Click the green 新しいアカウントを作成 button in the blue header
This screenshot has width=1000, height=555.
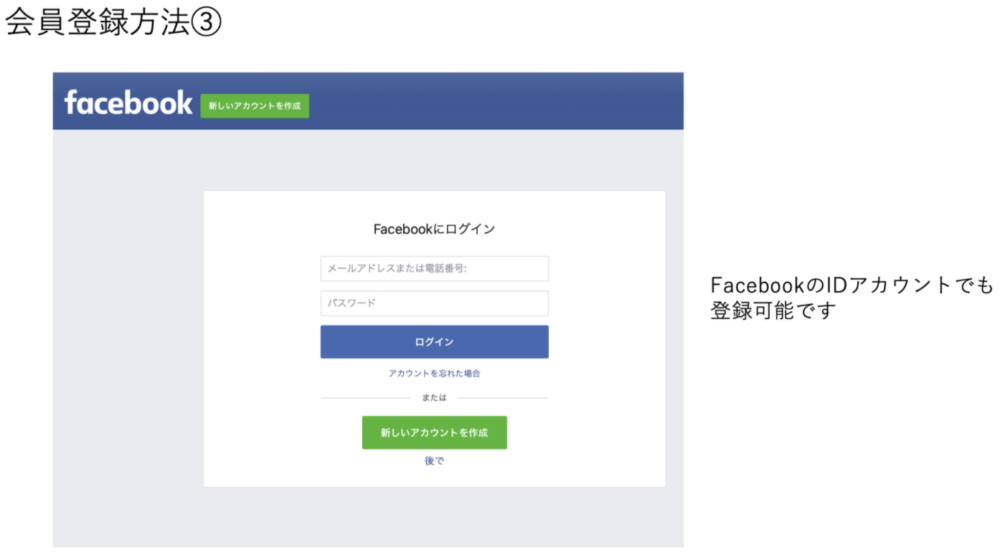point(254,106)
